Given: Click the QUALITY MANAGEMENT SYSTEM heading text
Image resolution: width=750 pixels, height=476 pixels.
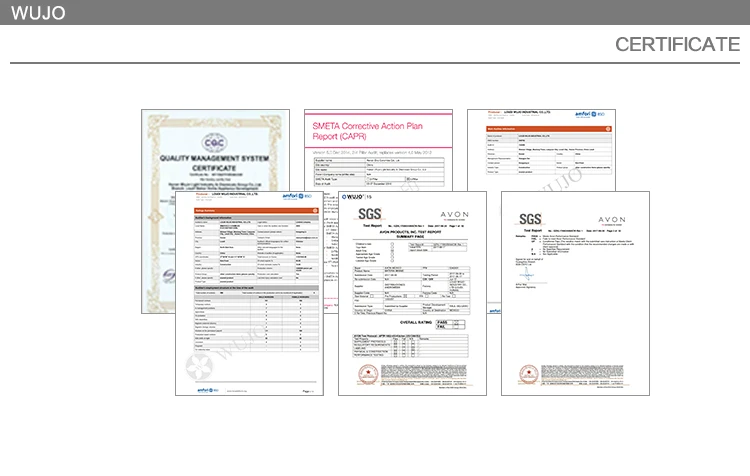Looking at the screenshot, I should click(x=214, y=158).
